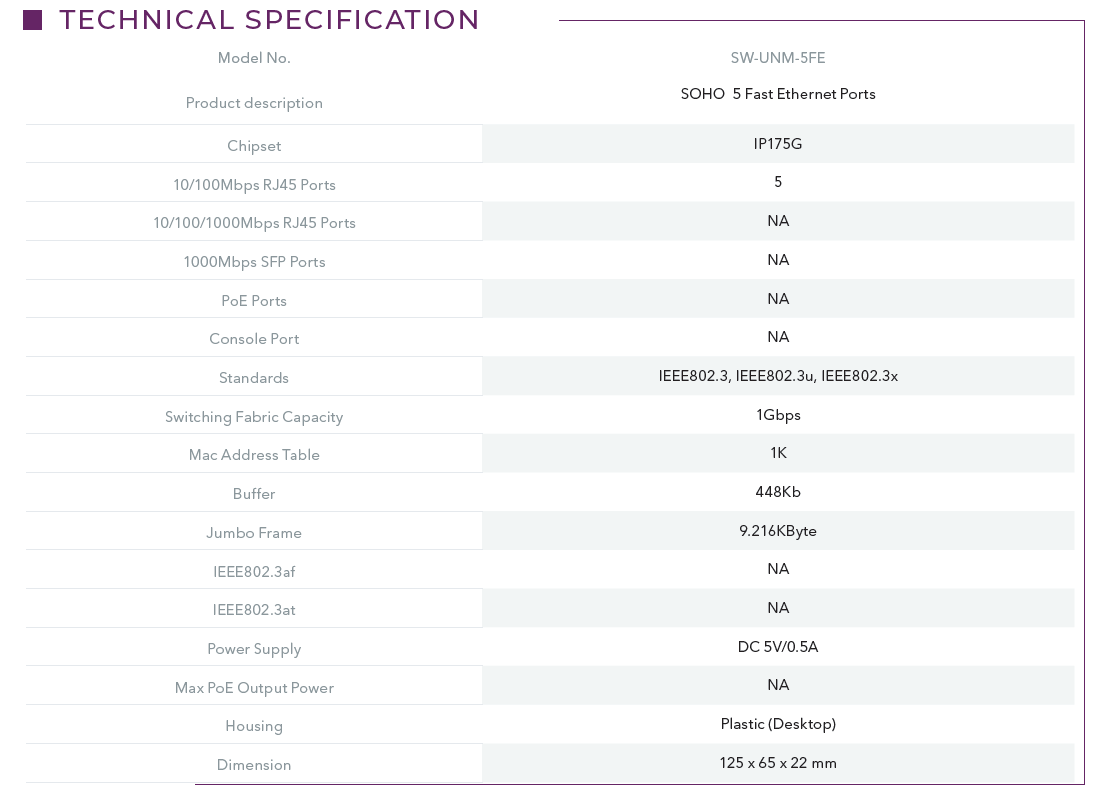Select the SOHO 5 Fast Ethernet Ports description

(x=777, y=94)
